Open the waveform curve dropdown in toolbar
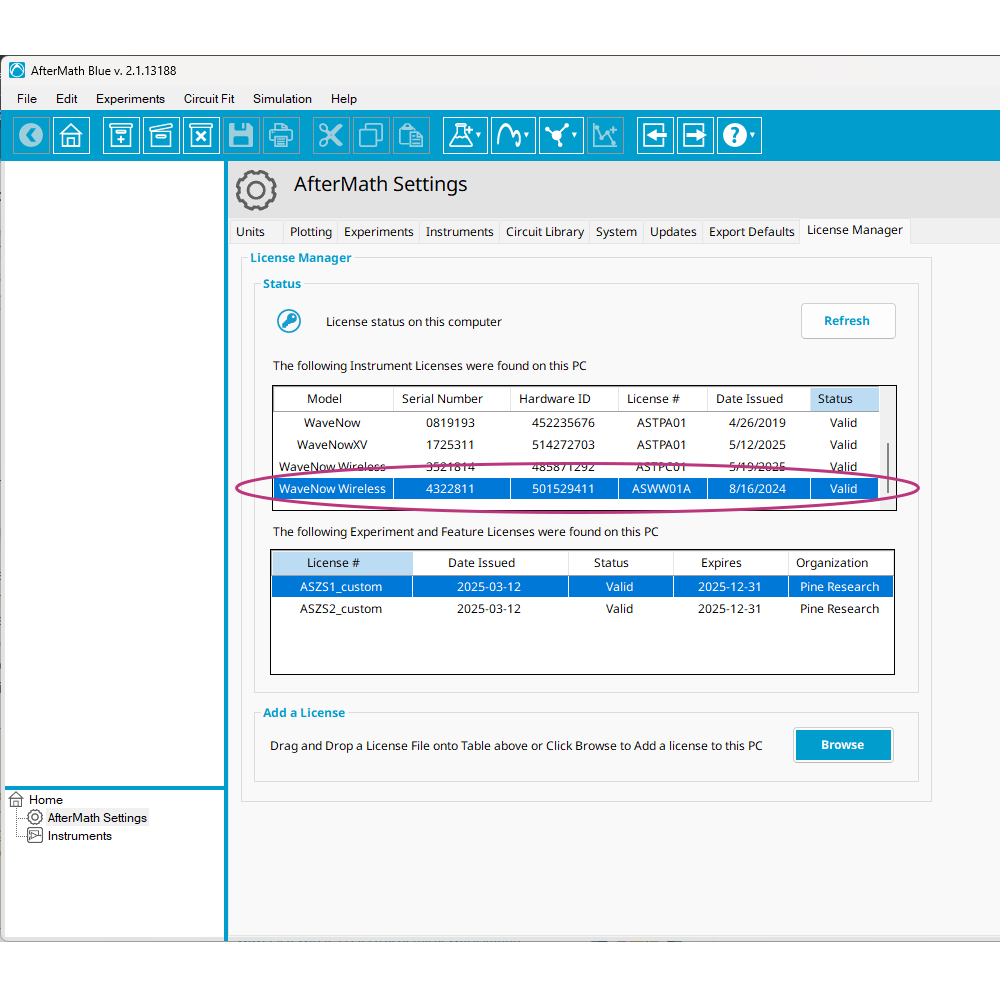The width and height of the screenshot is (1000, 1000). pos(513,135)
